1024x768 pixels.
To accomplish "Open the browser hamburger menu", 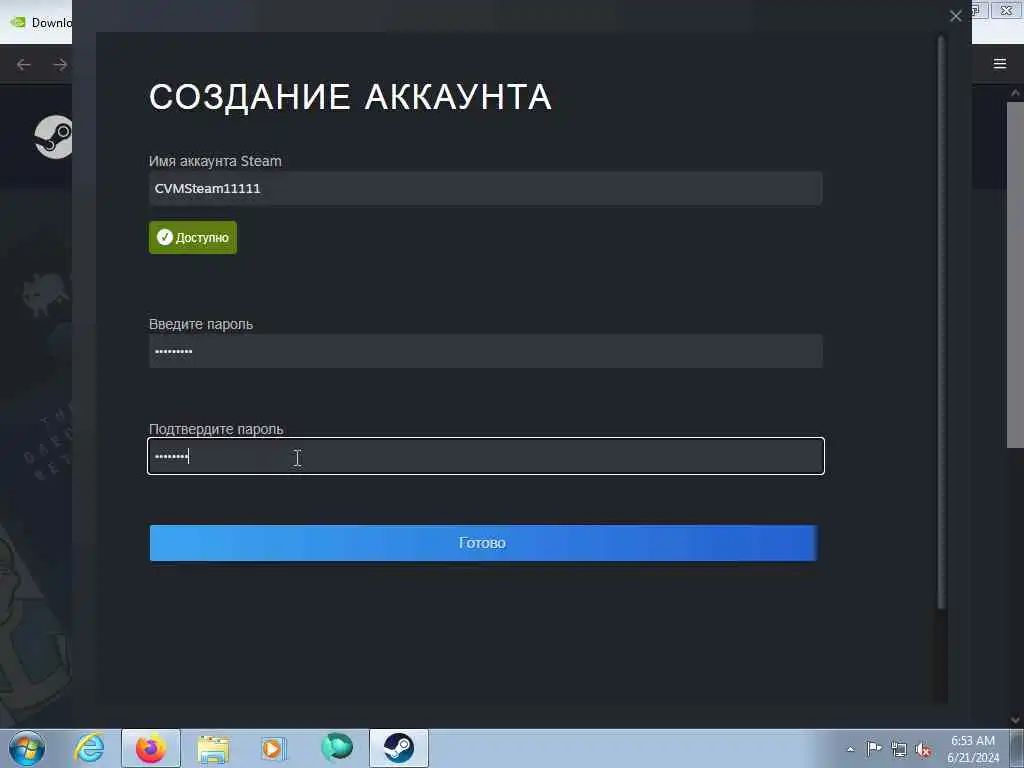I will click(x=999, y=63).
